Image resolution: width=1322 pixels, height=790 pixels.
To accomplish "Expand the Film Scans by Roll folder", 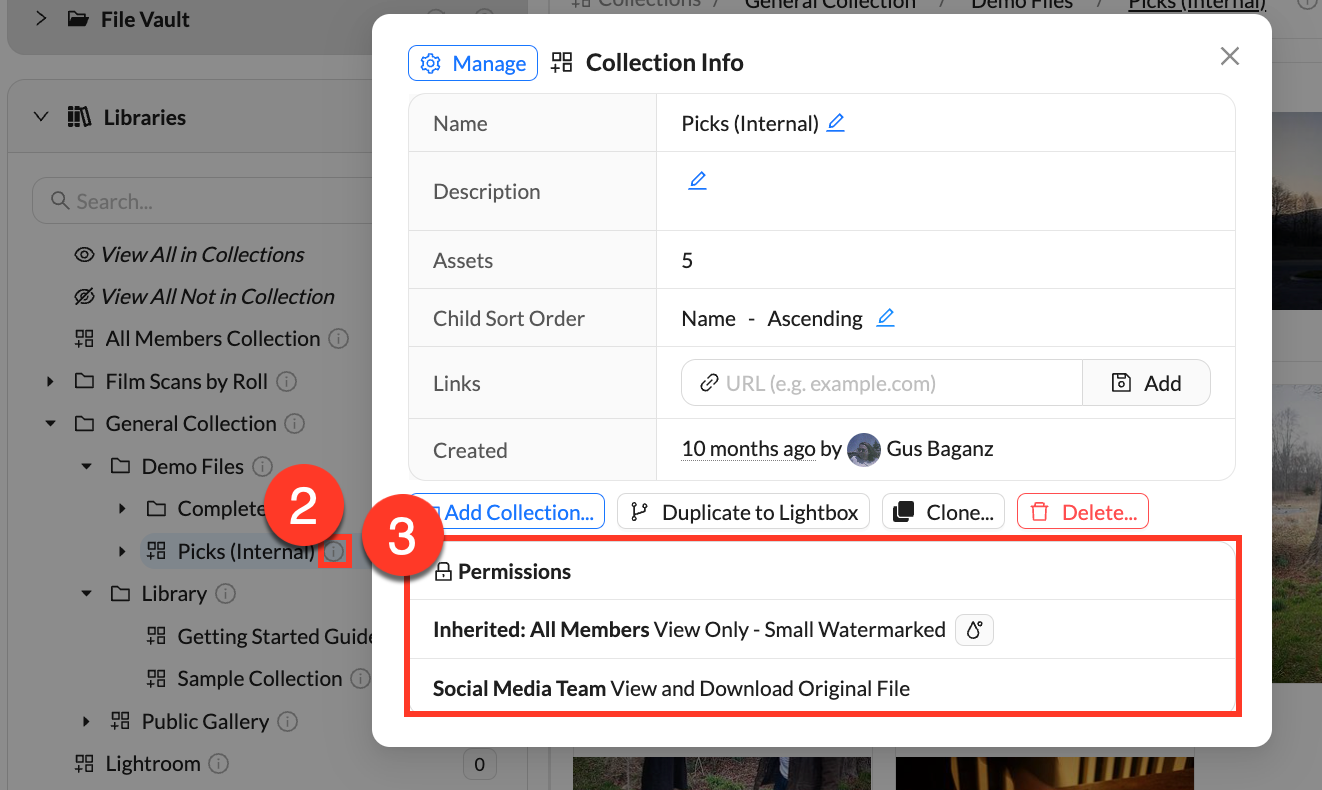I will [x=50, y=381].
